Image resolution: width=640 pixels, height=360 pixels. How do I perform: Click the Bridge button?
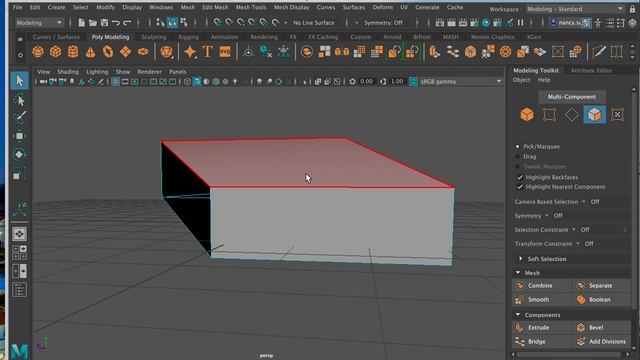pos(542,342)
